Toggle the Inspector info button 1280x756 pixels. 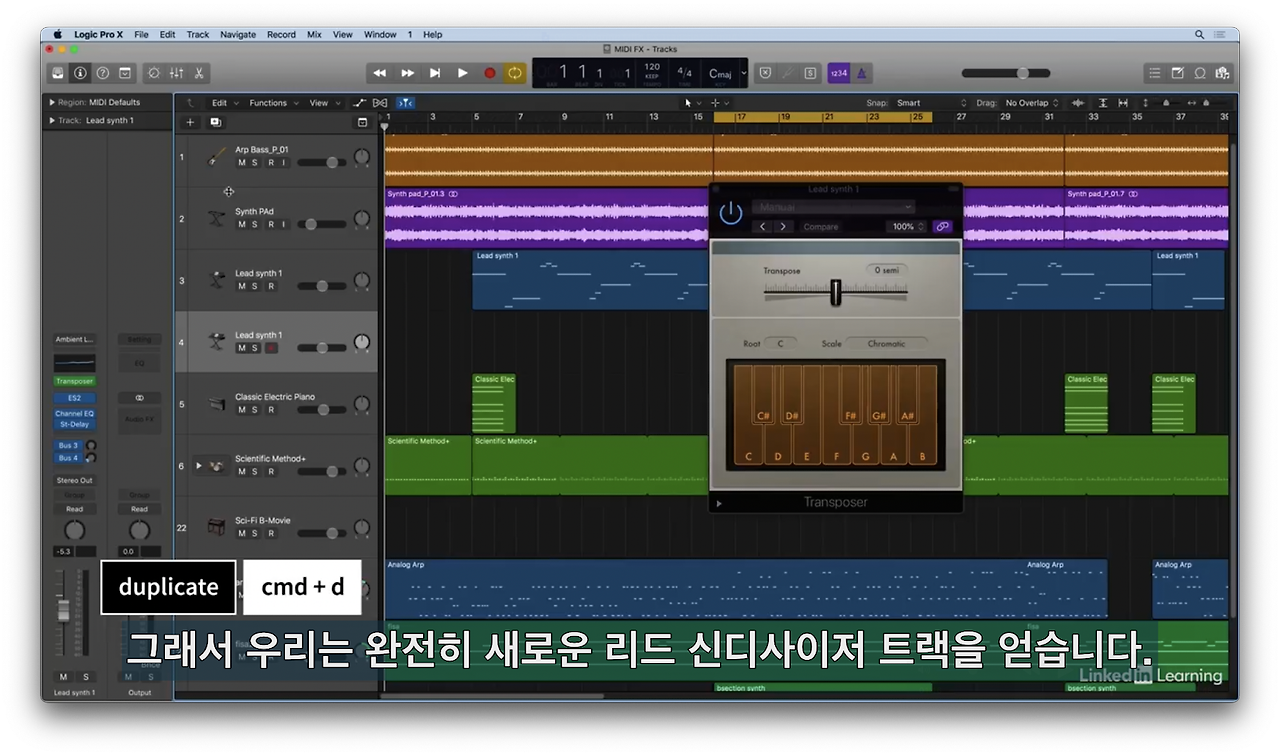(80, 73)
